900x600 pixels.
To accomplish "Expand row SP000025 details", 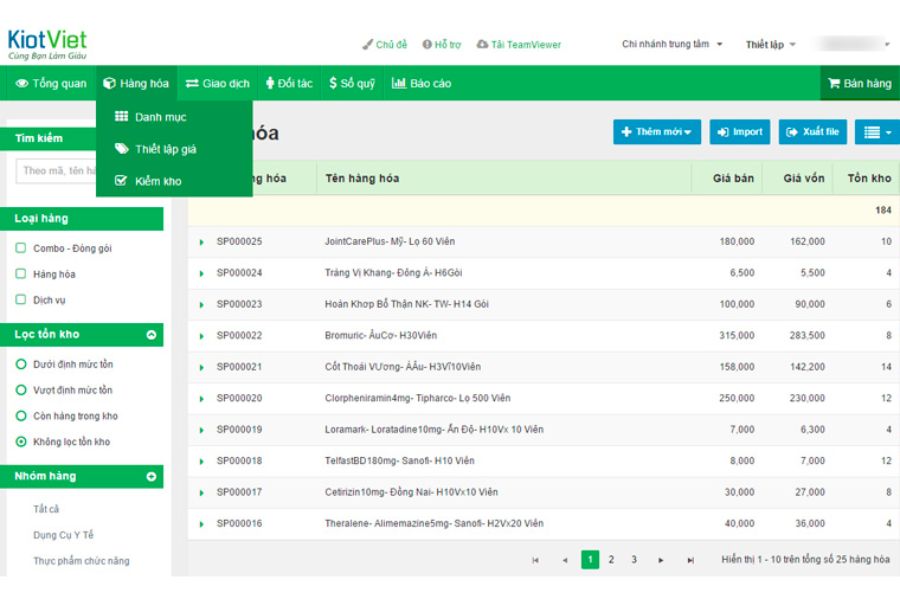I will (201, 242).
